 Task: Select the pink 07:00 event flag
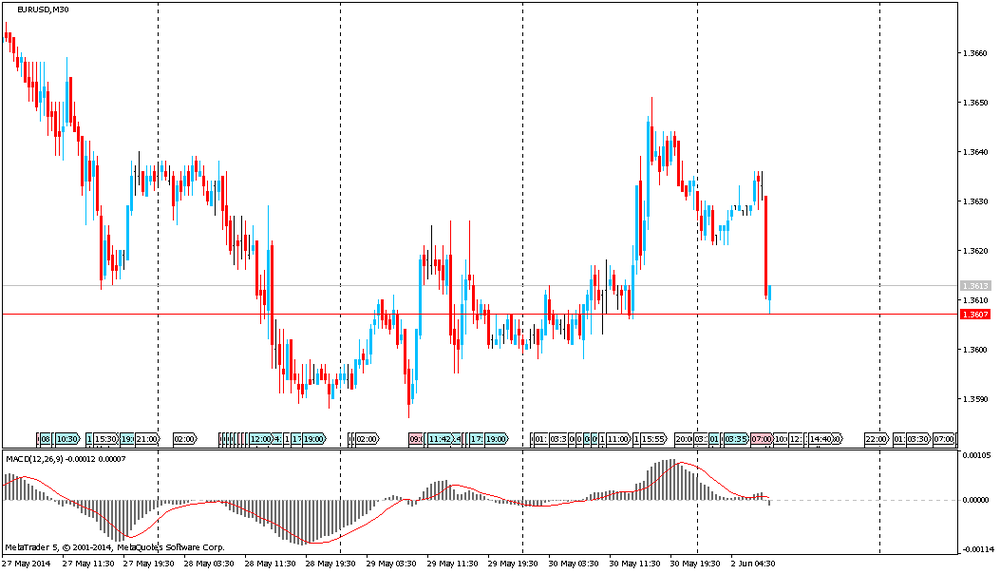coord(761,439)
